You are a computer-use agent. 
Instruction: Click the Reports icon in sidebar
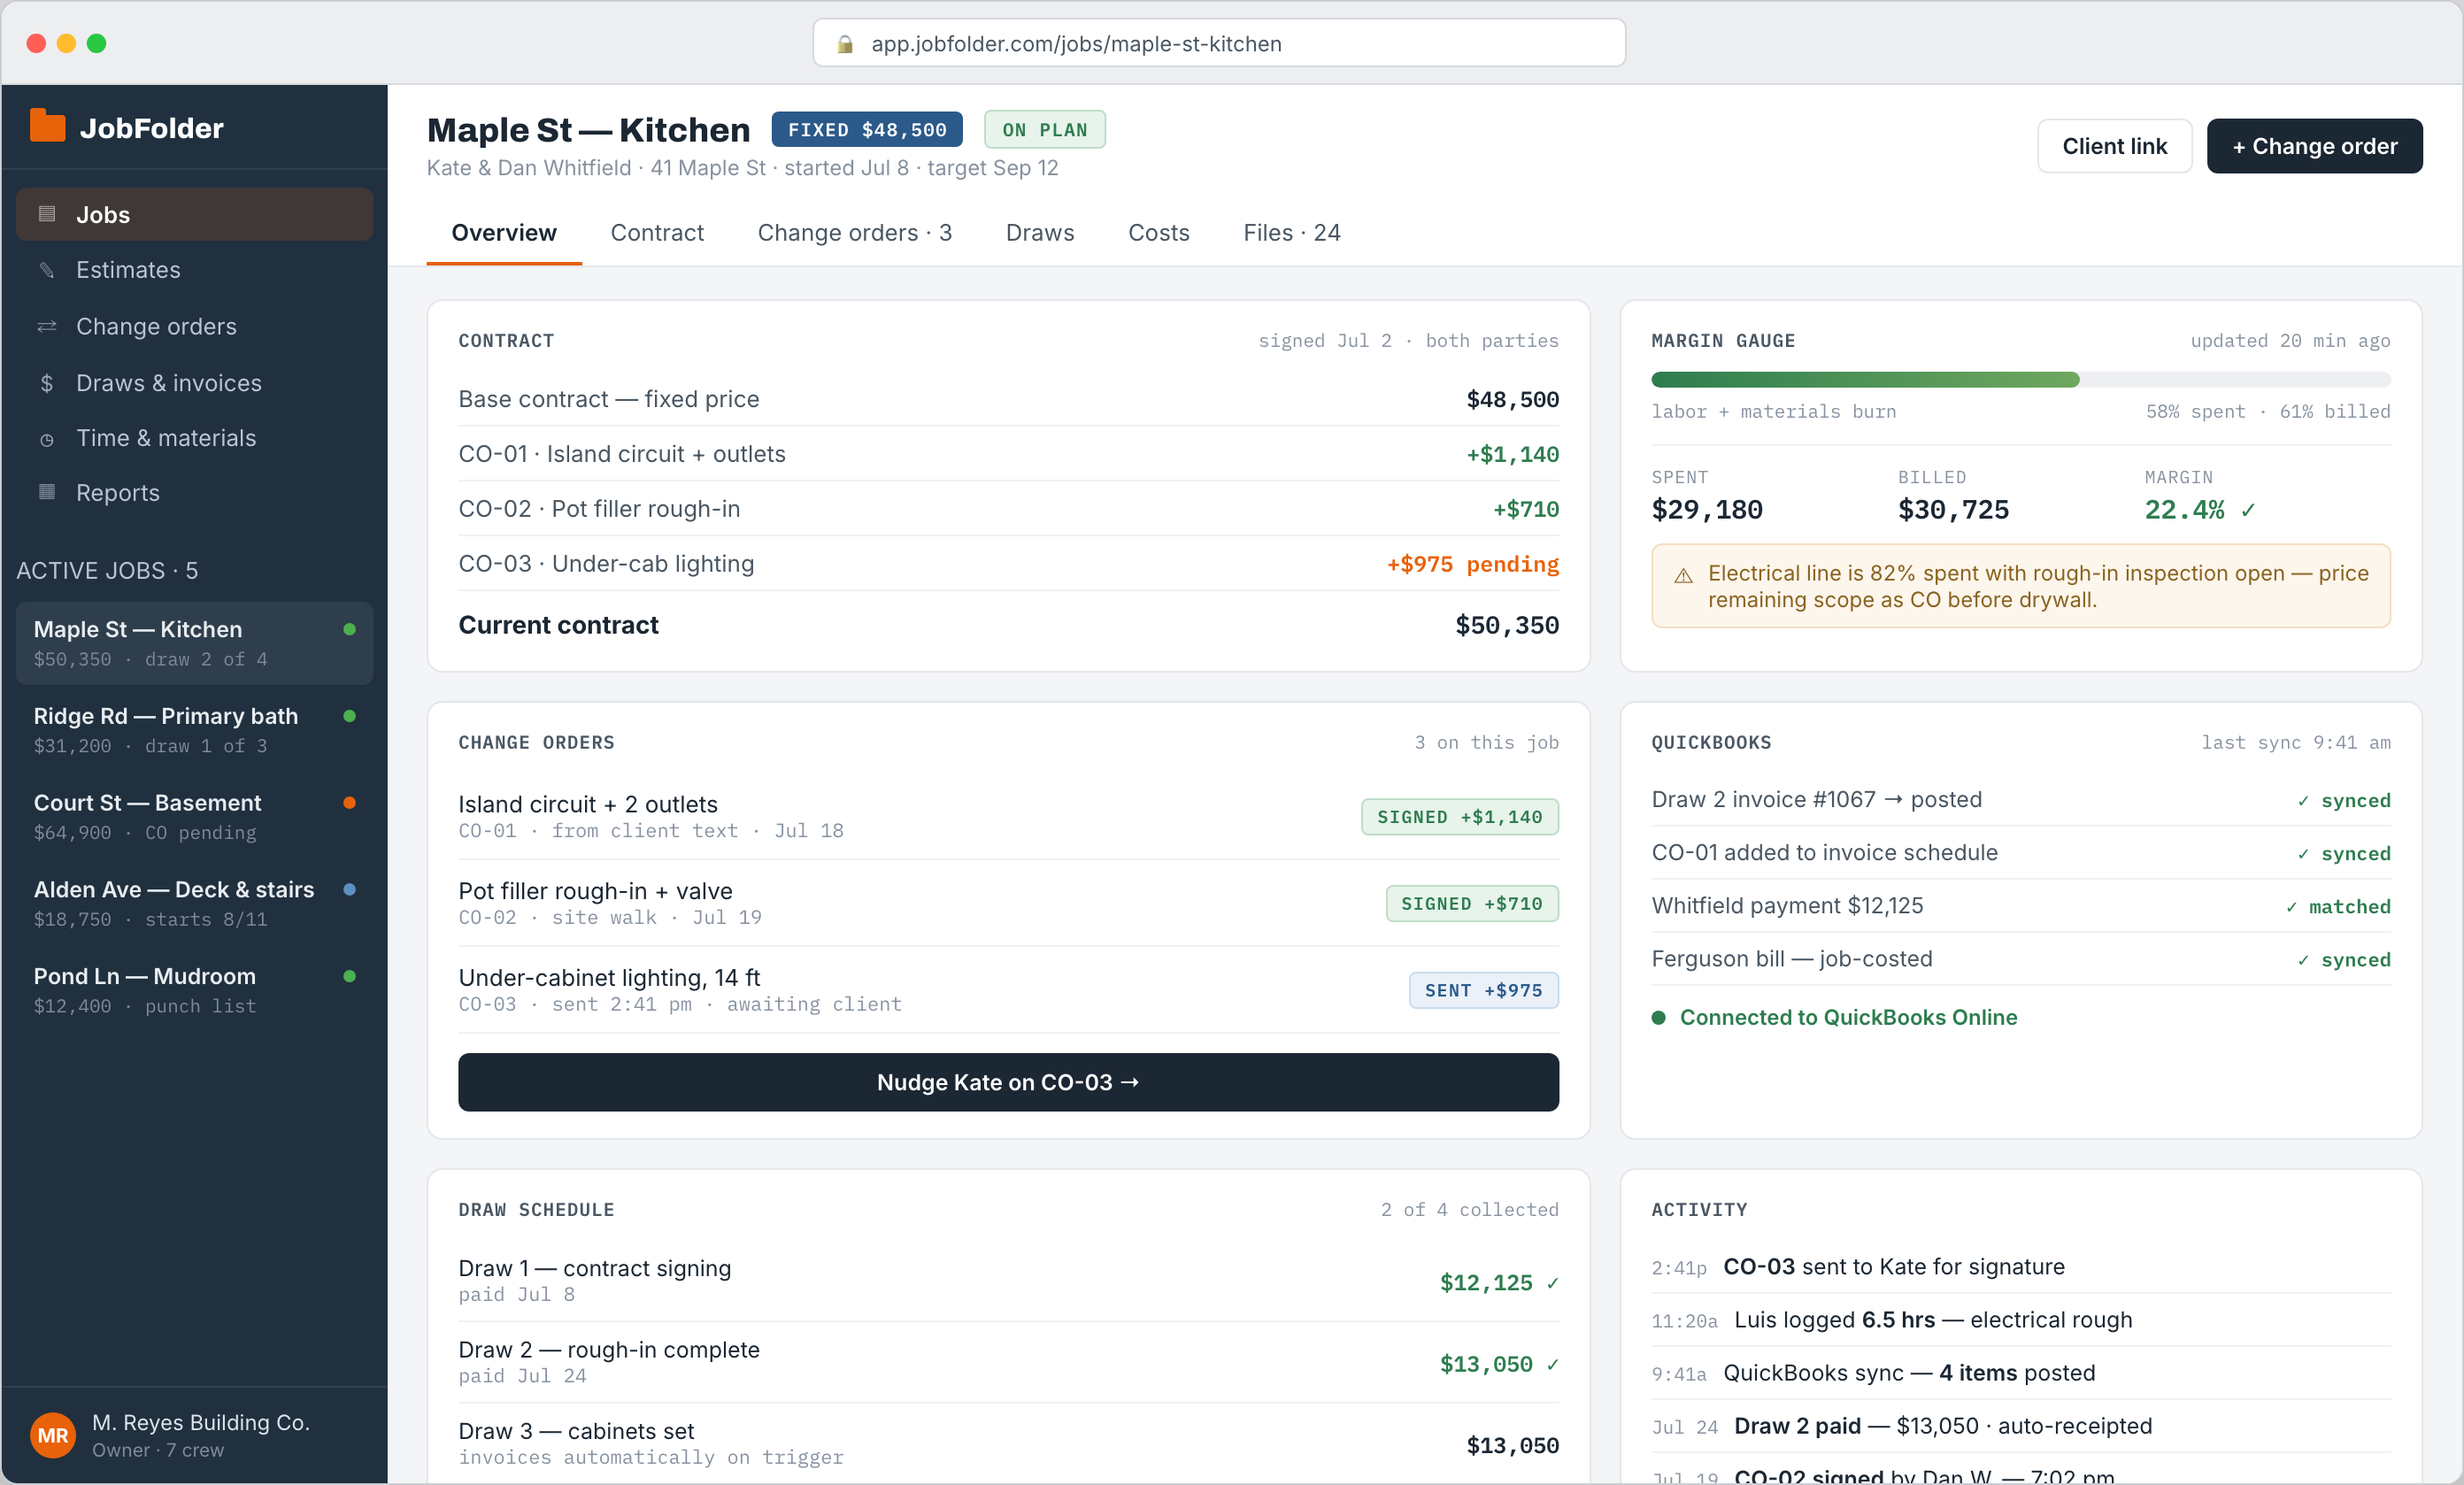coord(46,492)
